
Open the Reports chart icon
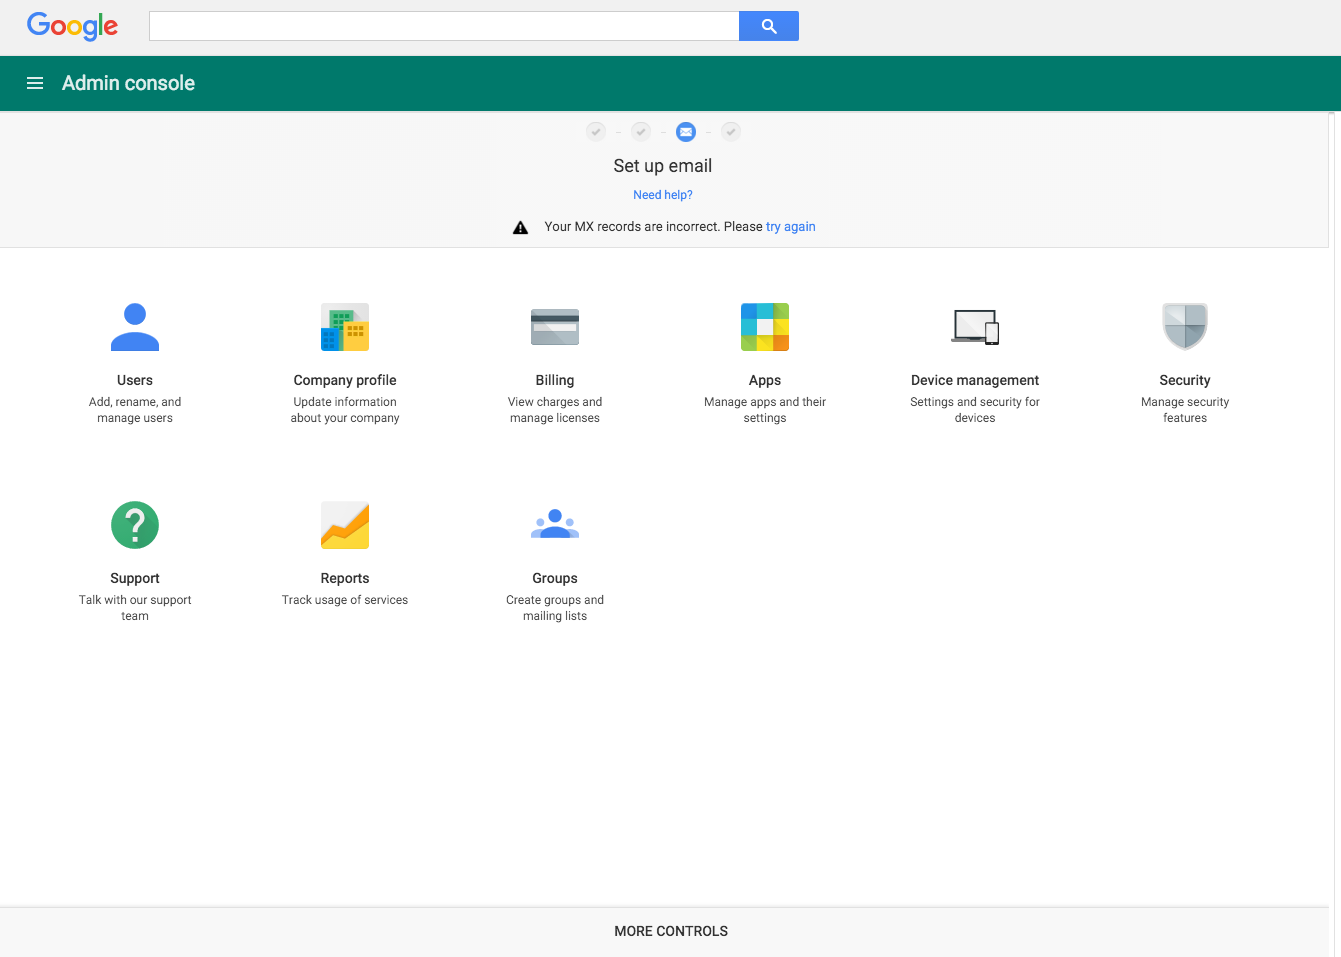tap(345, 525)
